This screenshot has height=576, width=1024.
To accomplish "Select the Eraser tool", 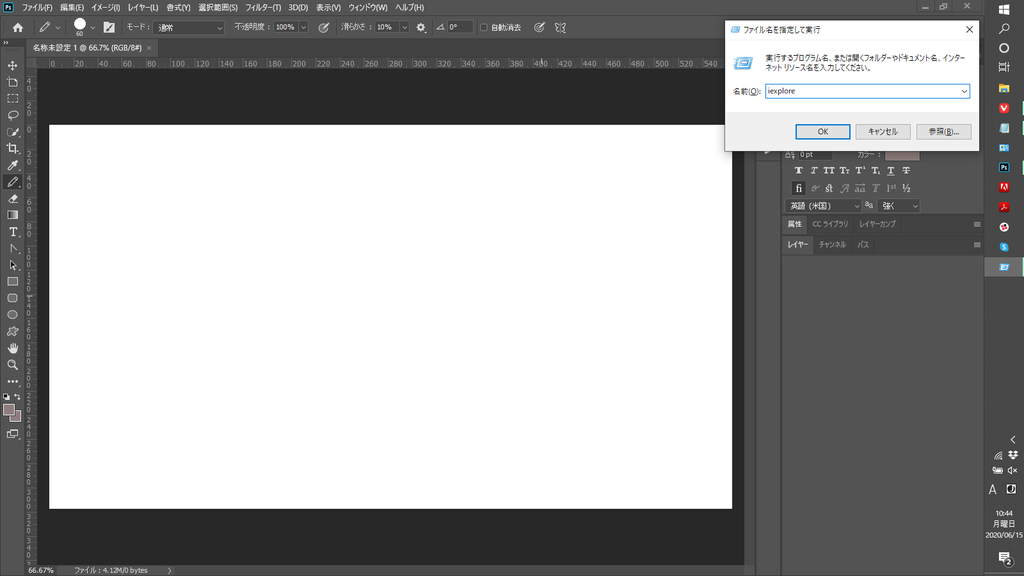I will (x=13, y=198).
